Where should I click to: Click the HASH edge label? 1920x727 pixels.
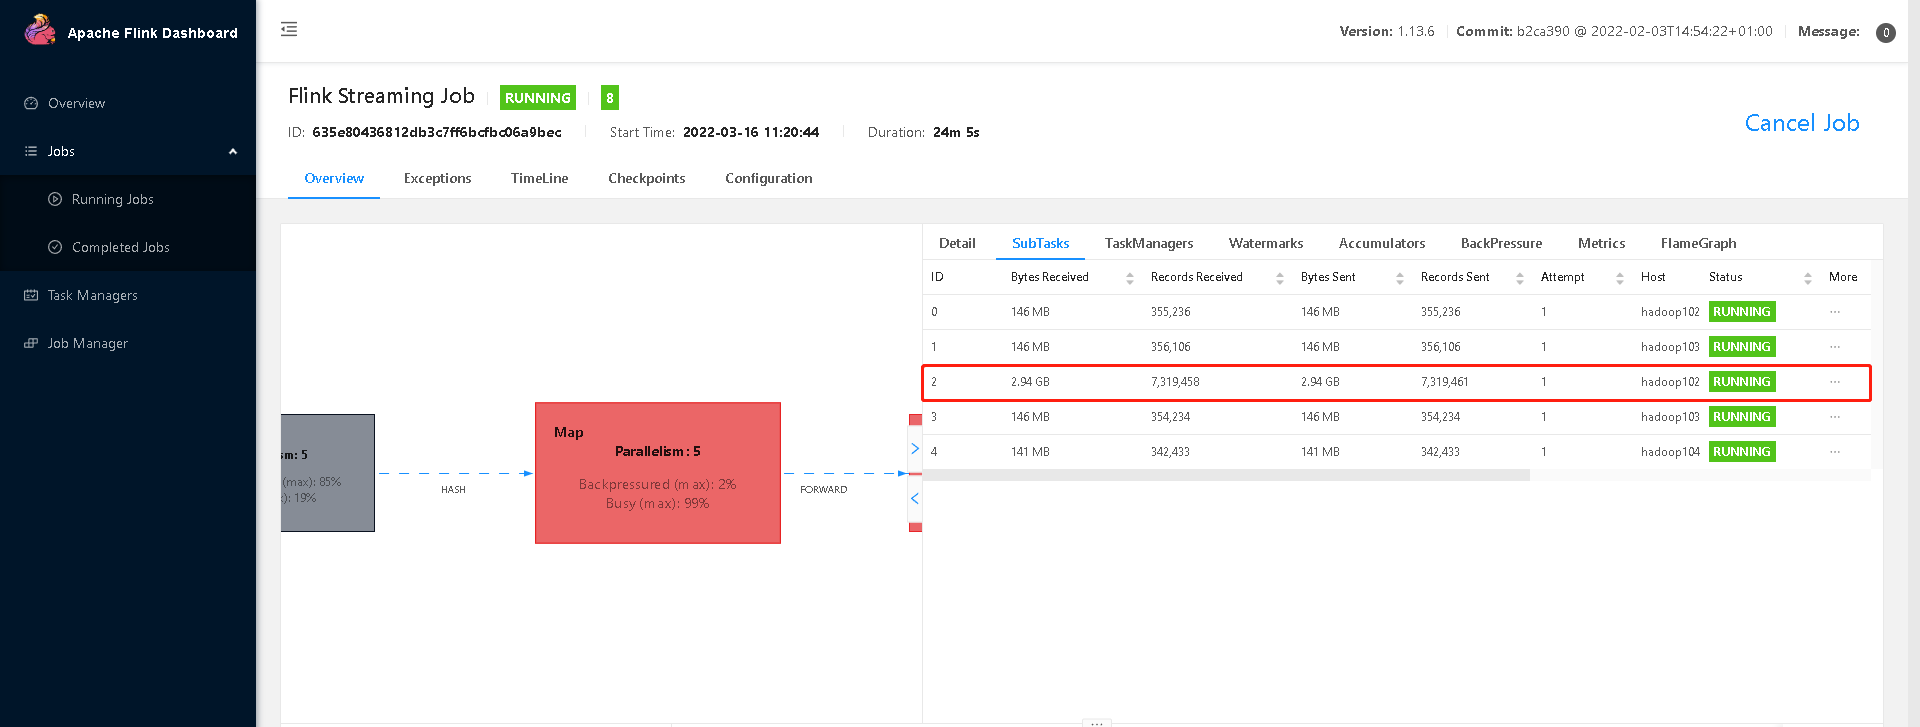(x=453, y=490)
